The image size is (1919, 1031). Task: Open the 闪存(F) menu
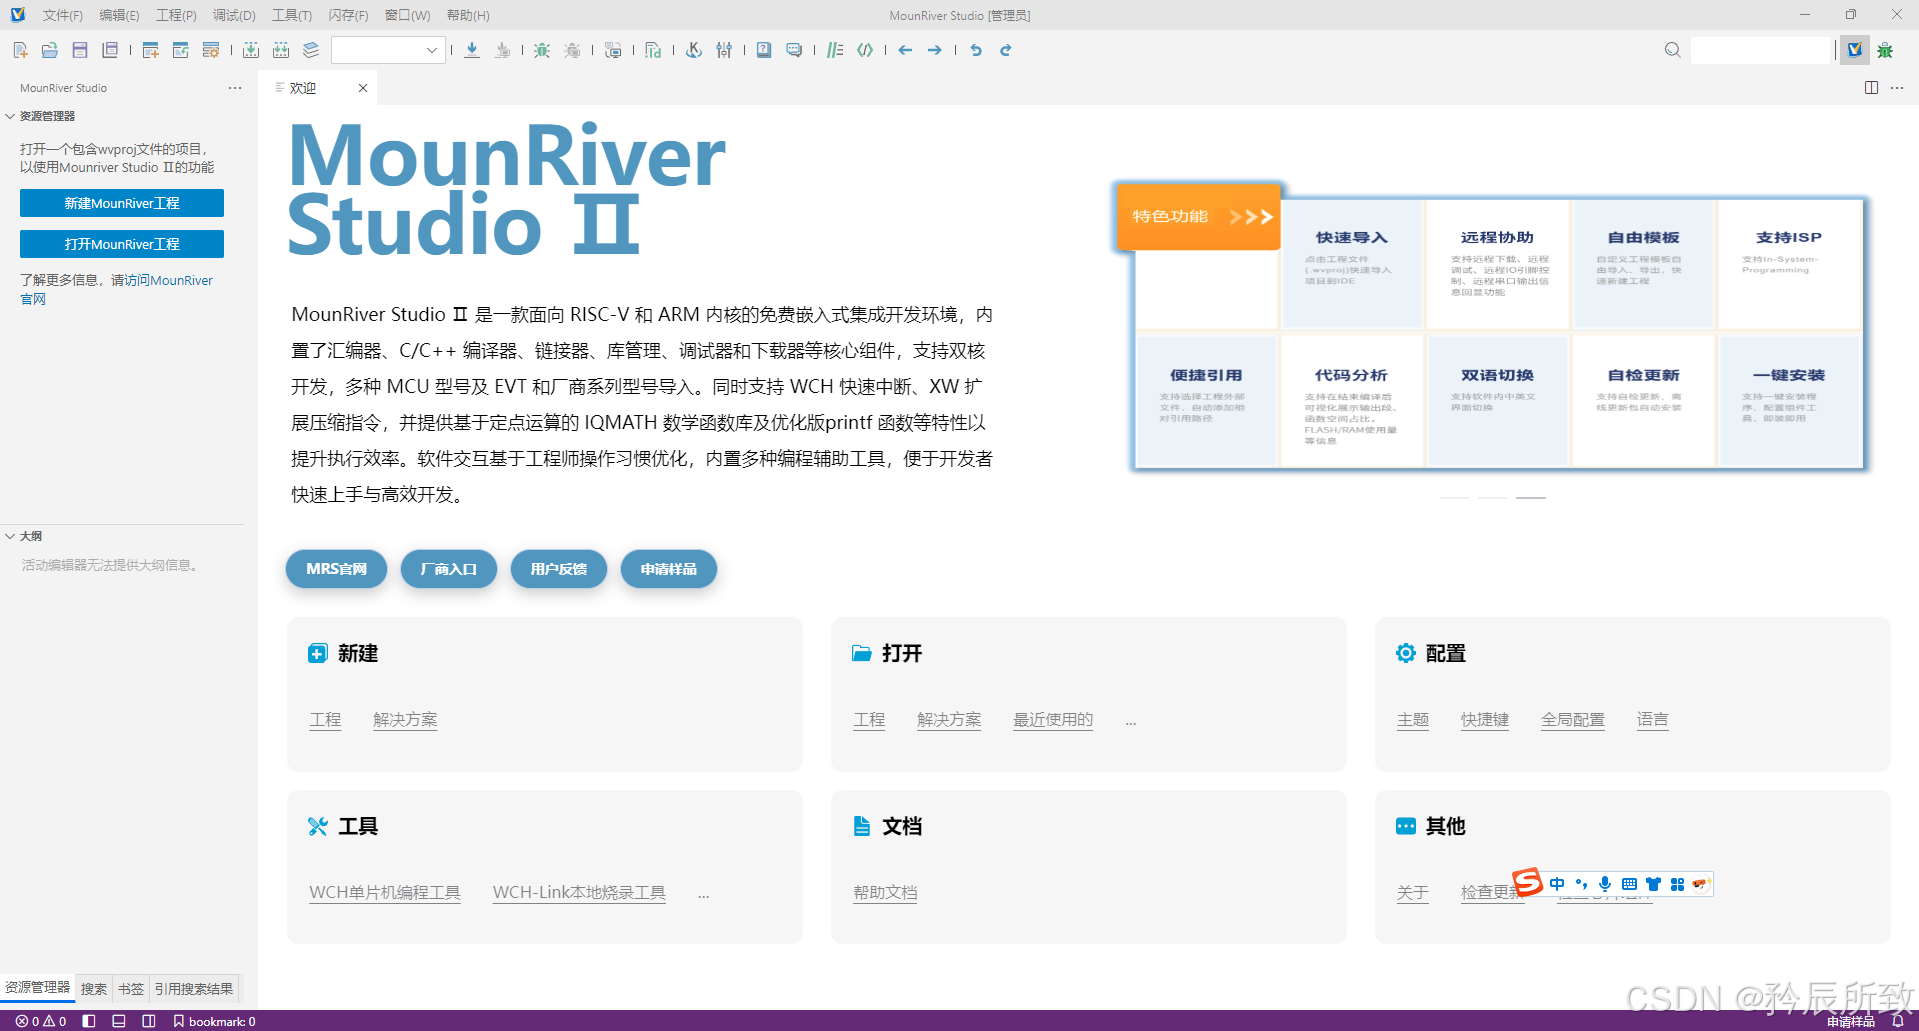click(x=349, y=15)
